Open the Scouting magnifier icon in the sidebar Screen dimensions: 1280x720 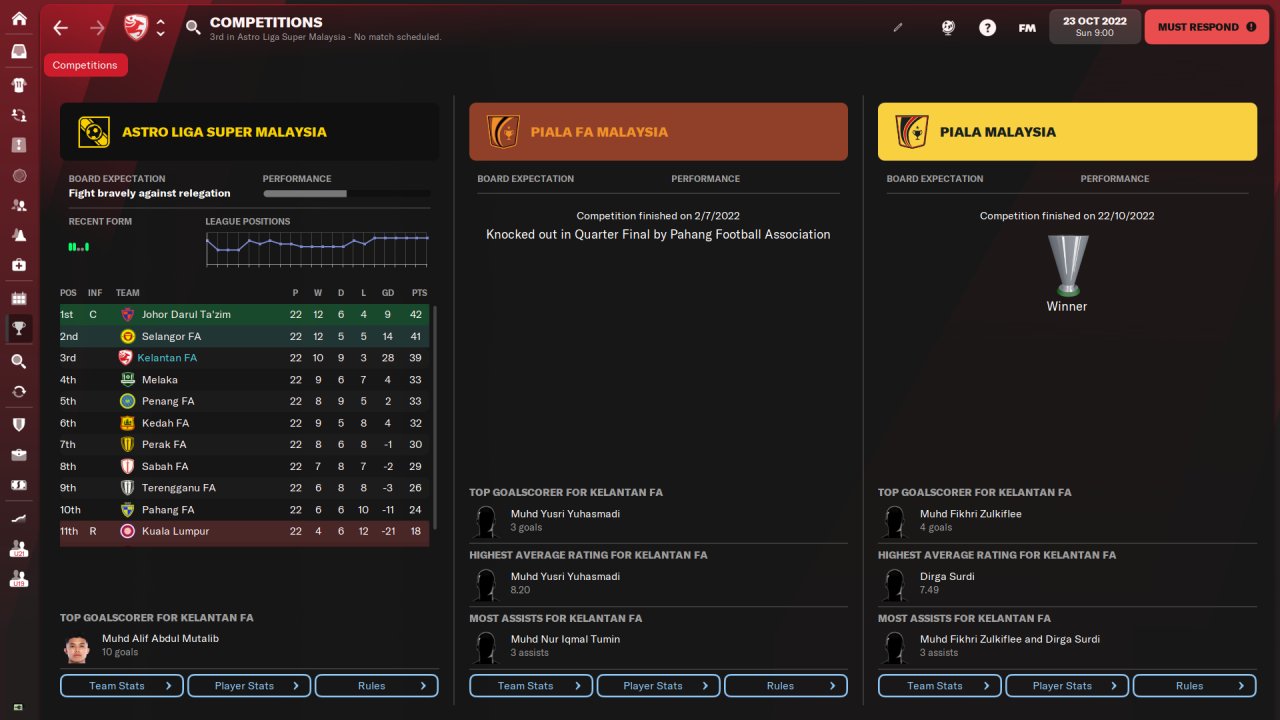click(18, 361)
